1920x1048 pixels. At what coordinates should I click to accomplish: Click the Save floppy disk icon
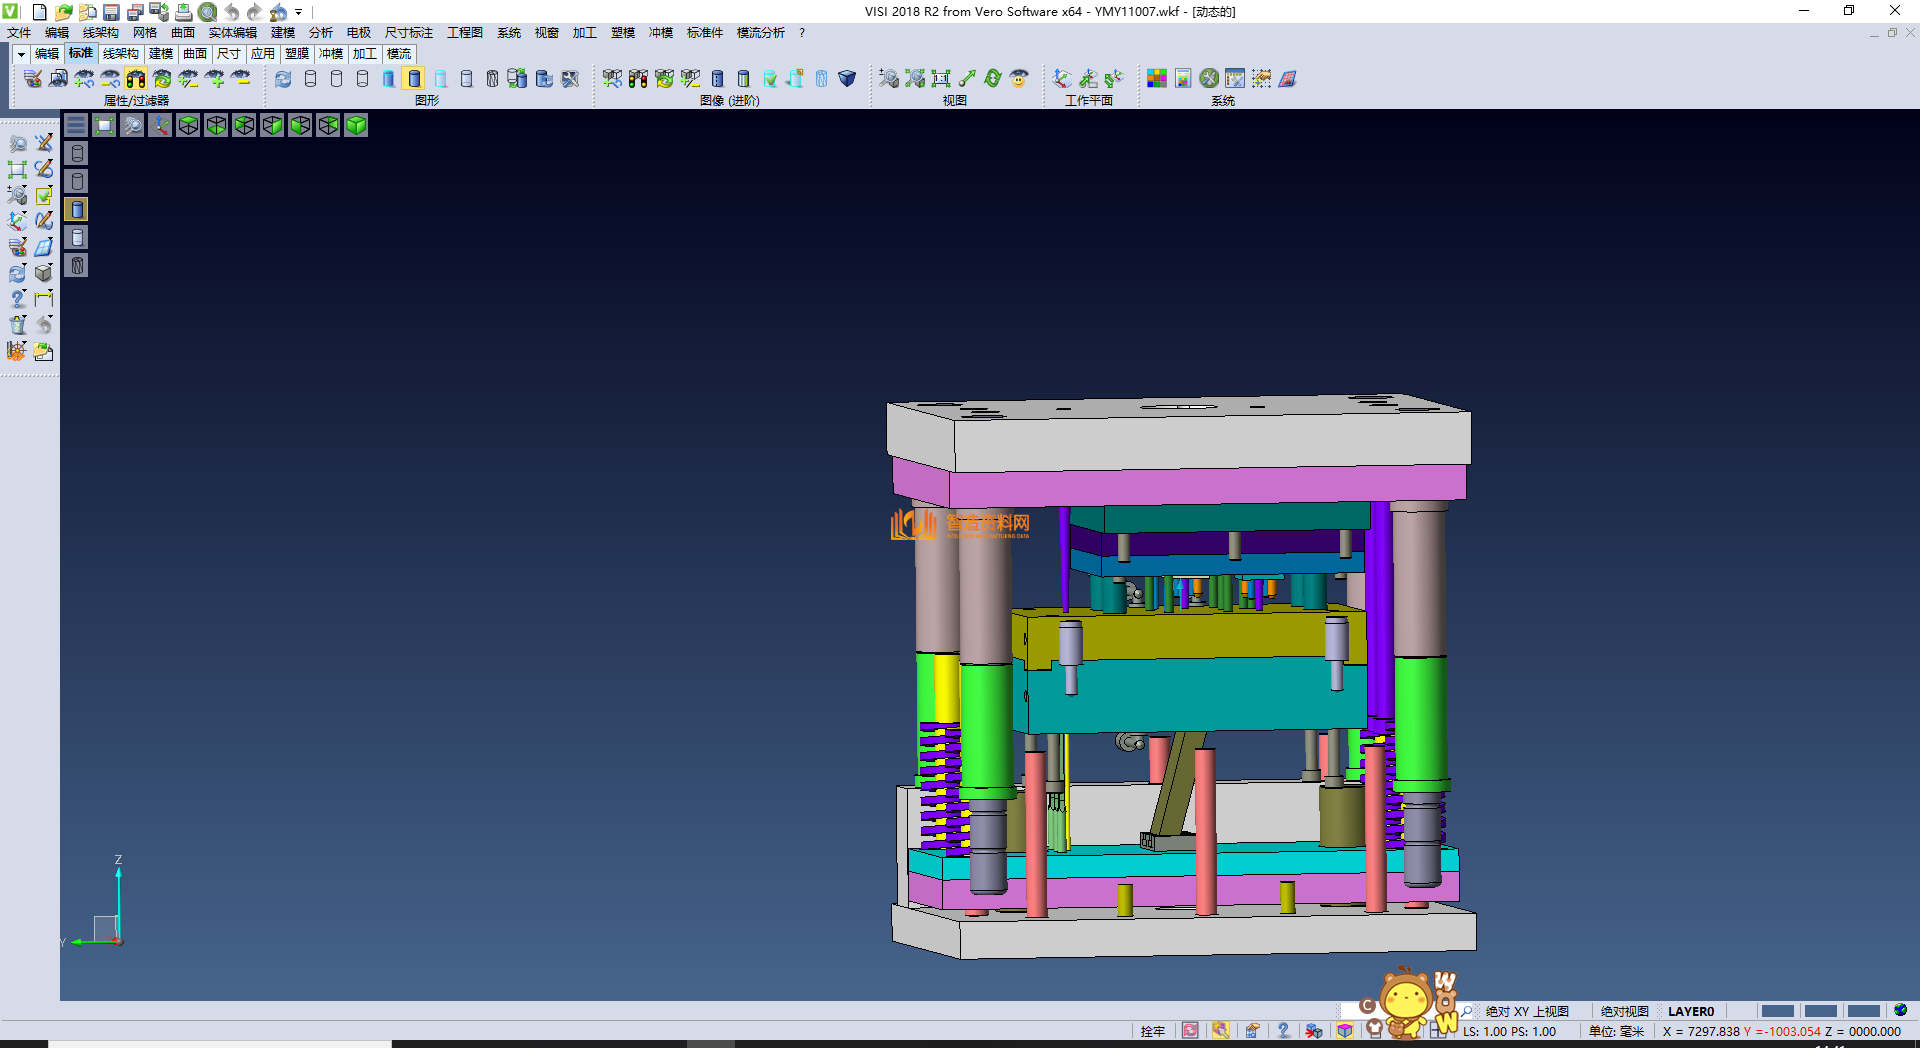click(111, 12)
